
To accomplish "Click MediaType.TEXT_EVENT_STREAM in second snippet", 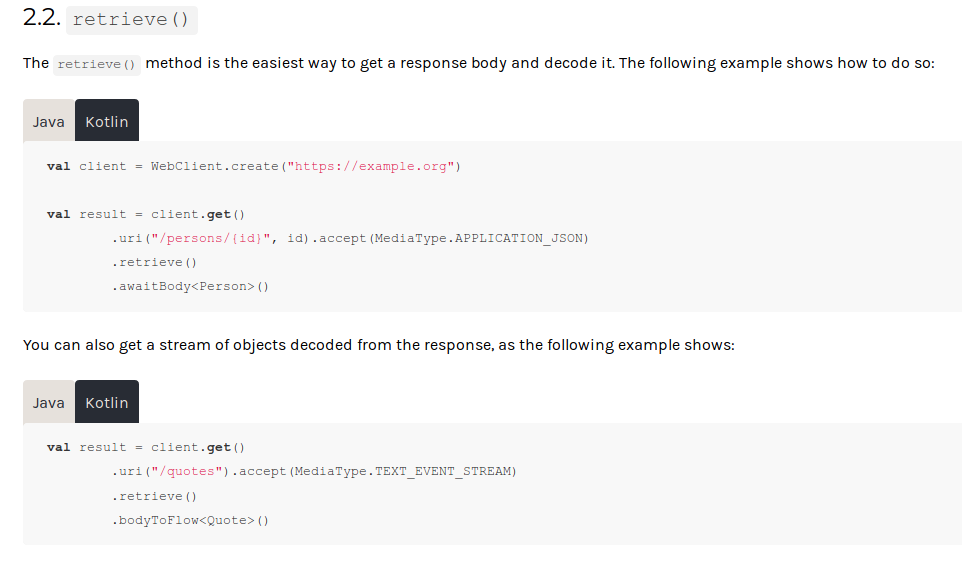I will pos(402,471).
